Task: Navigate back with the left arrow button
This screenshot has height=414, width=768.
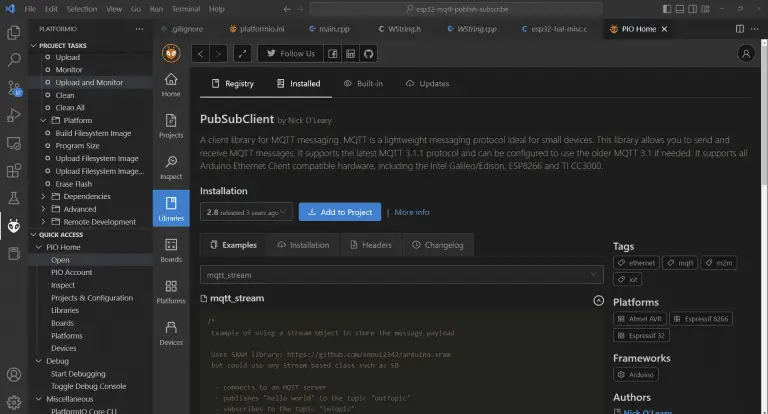Action: pos(200,53)
